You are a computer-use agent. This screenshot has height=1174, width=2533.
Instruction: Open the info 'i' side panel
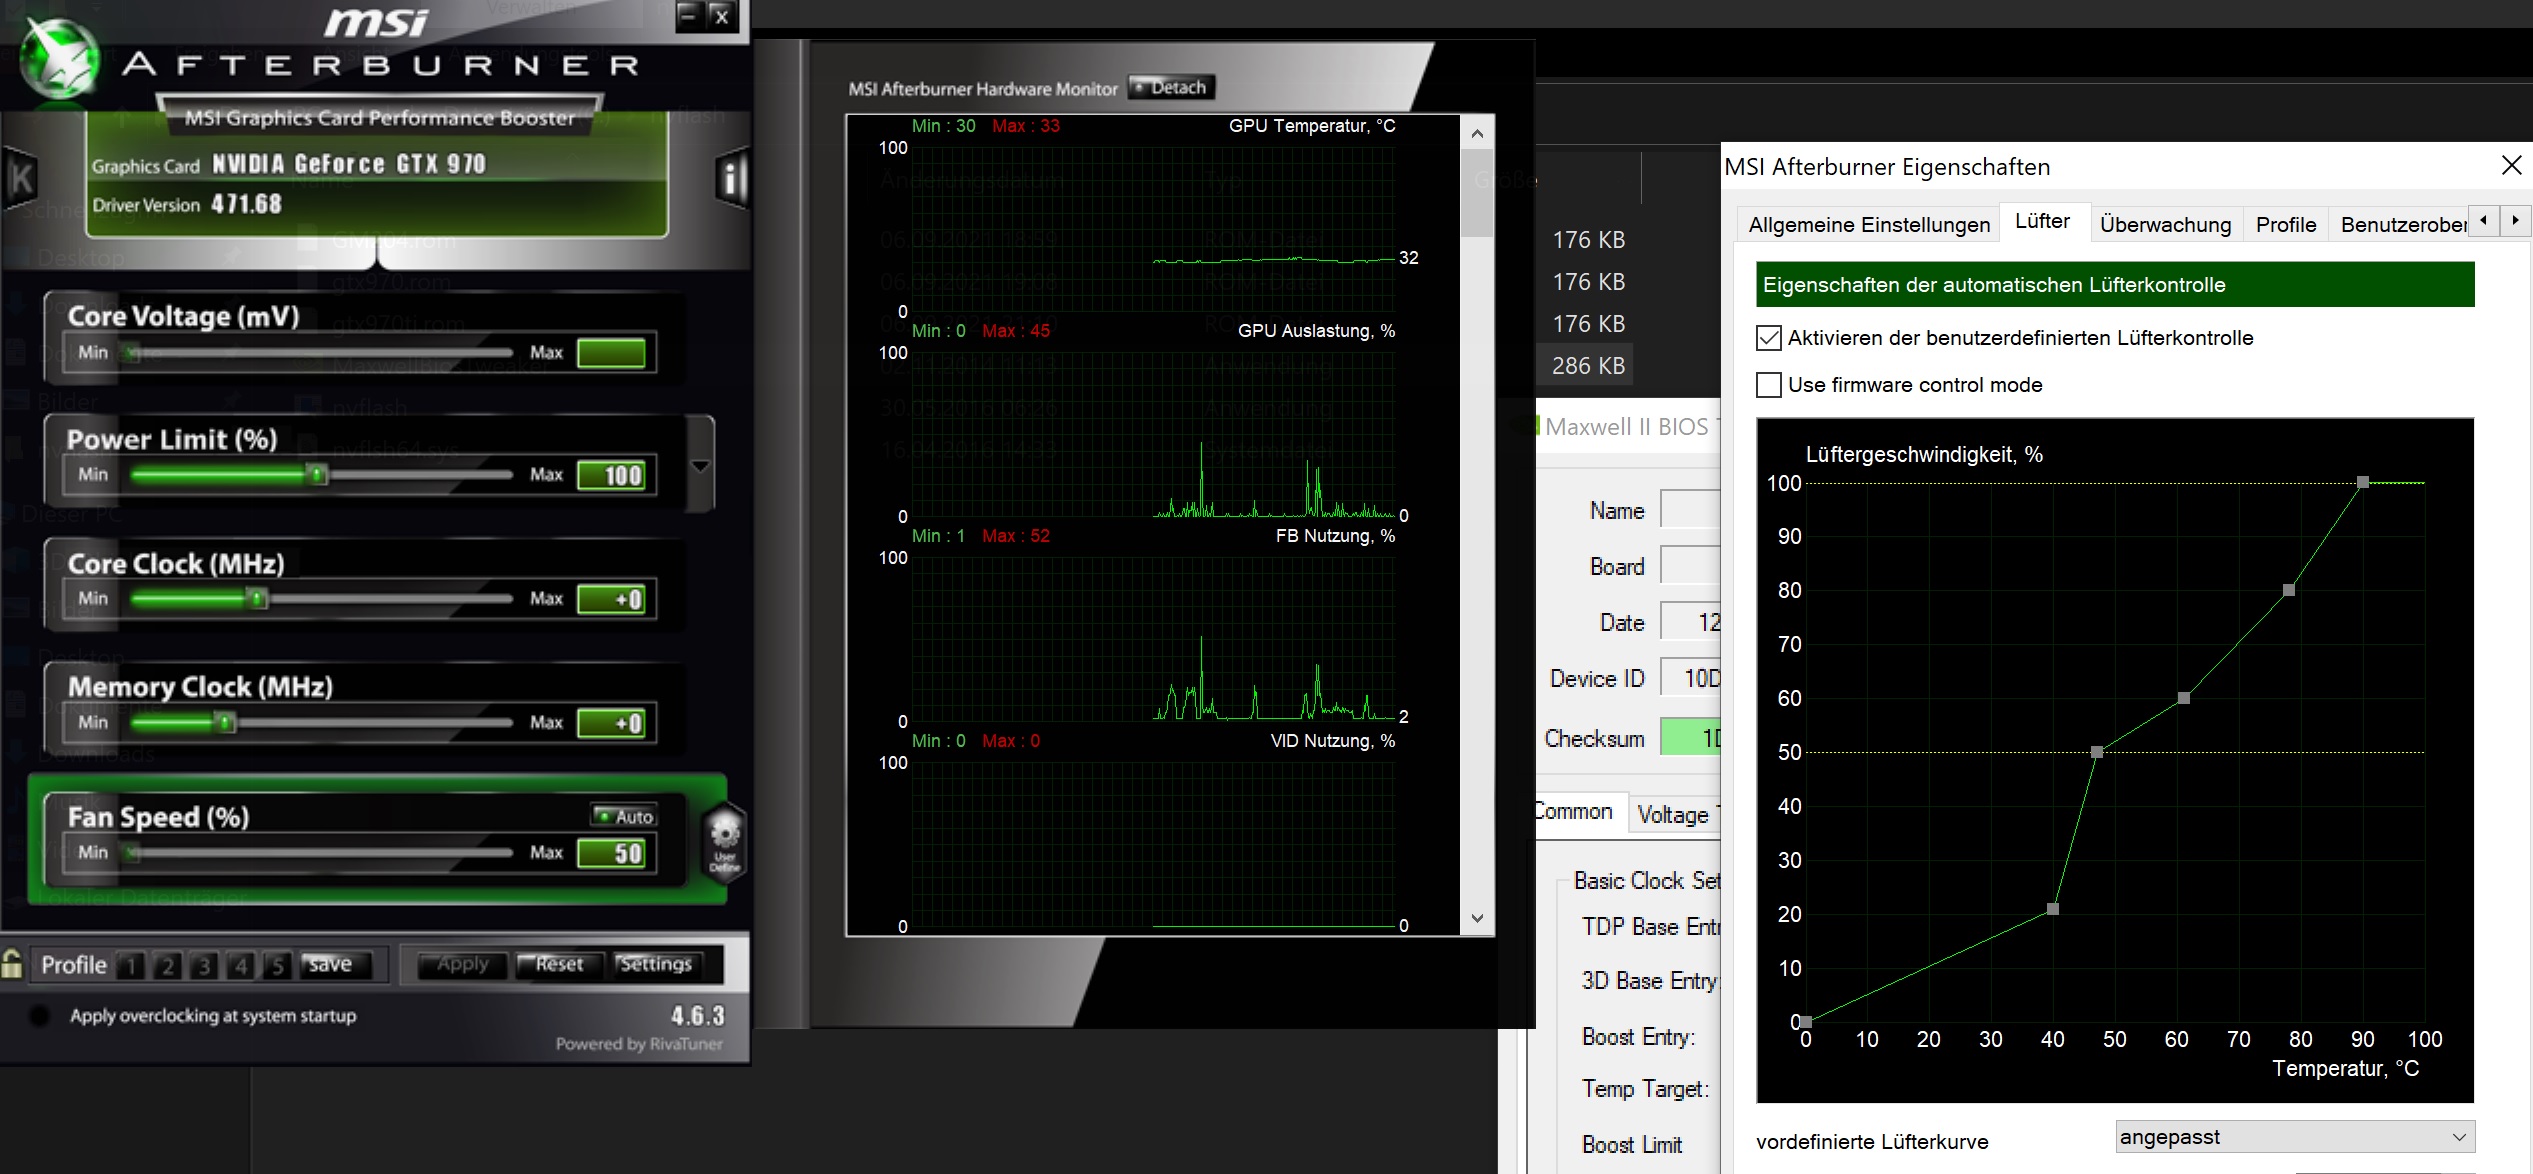point(732,180)
